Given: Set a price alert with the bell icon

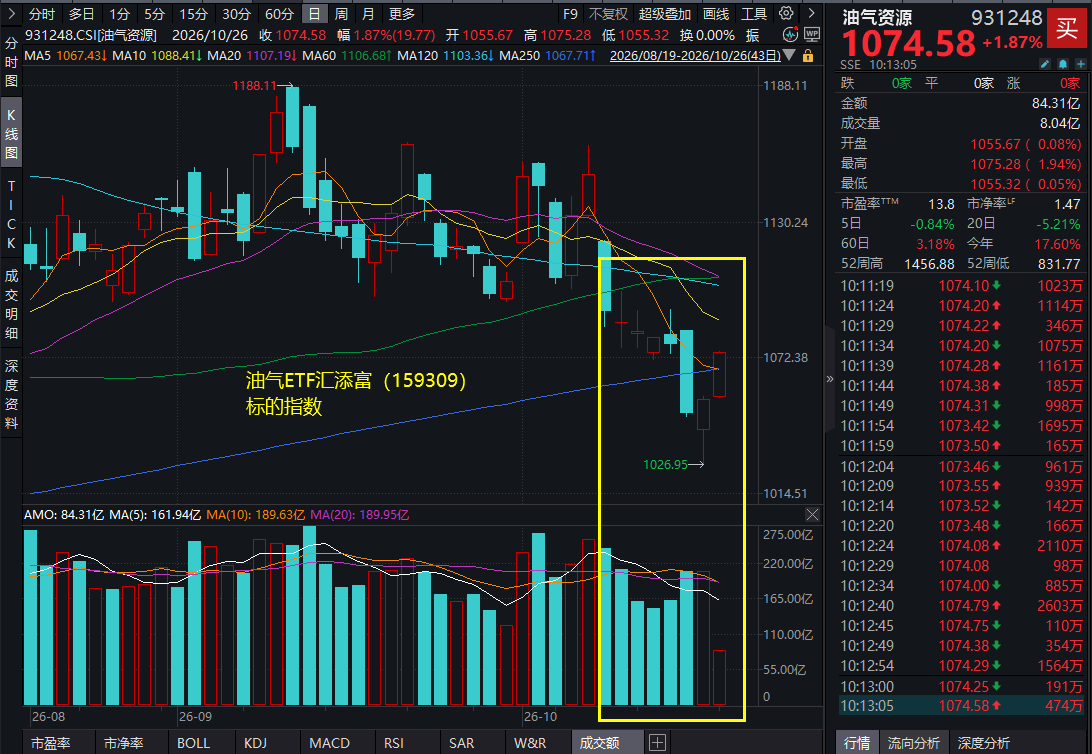Looking at the screenshot, I should 1063,64.
